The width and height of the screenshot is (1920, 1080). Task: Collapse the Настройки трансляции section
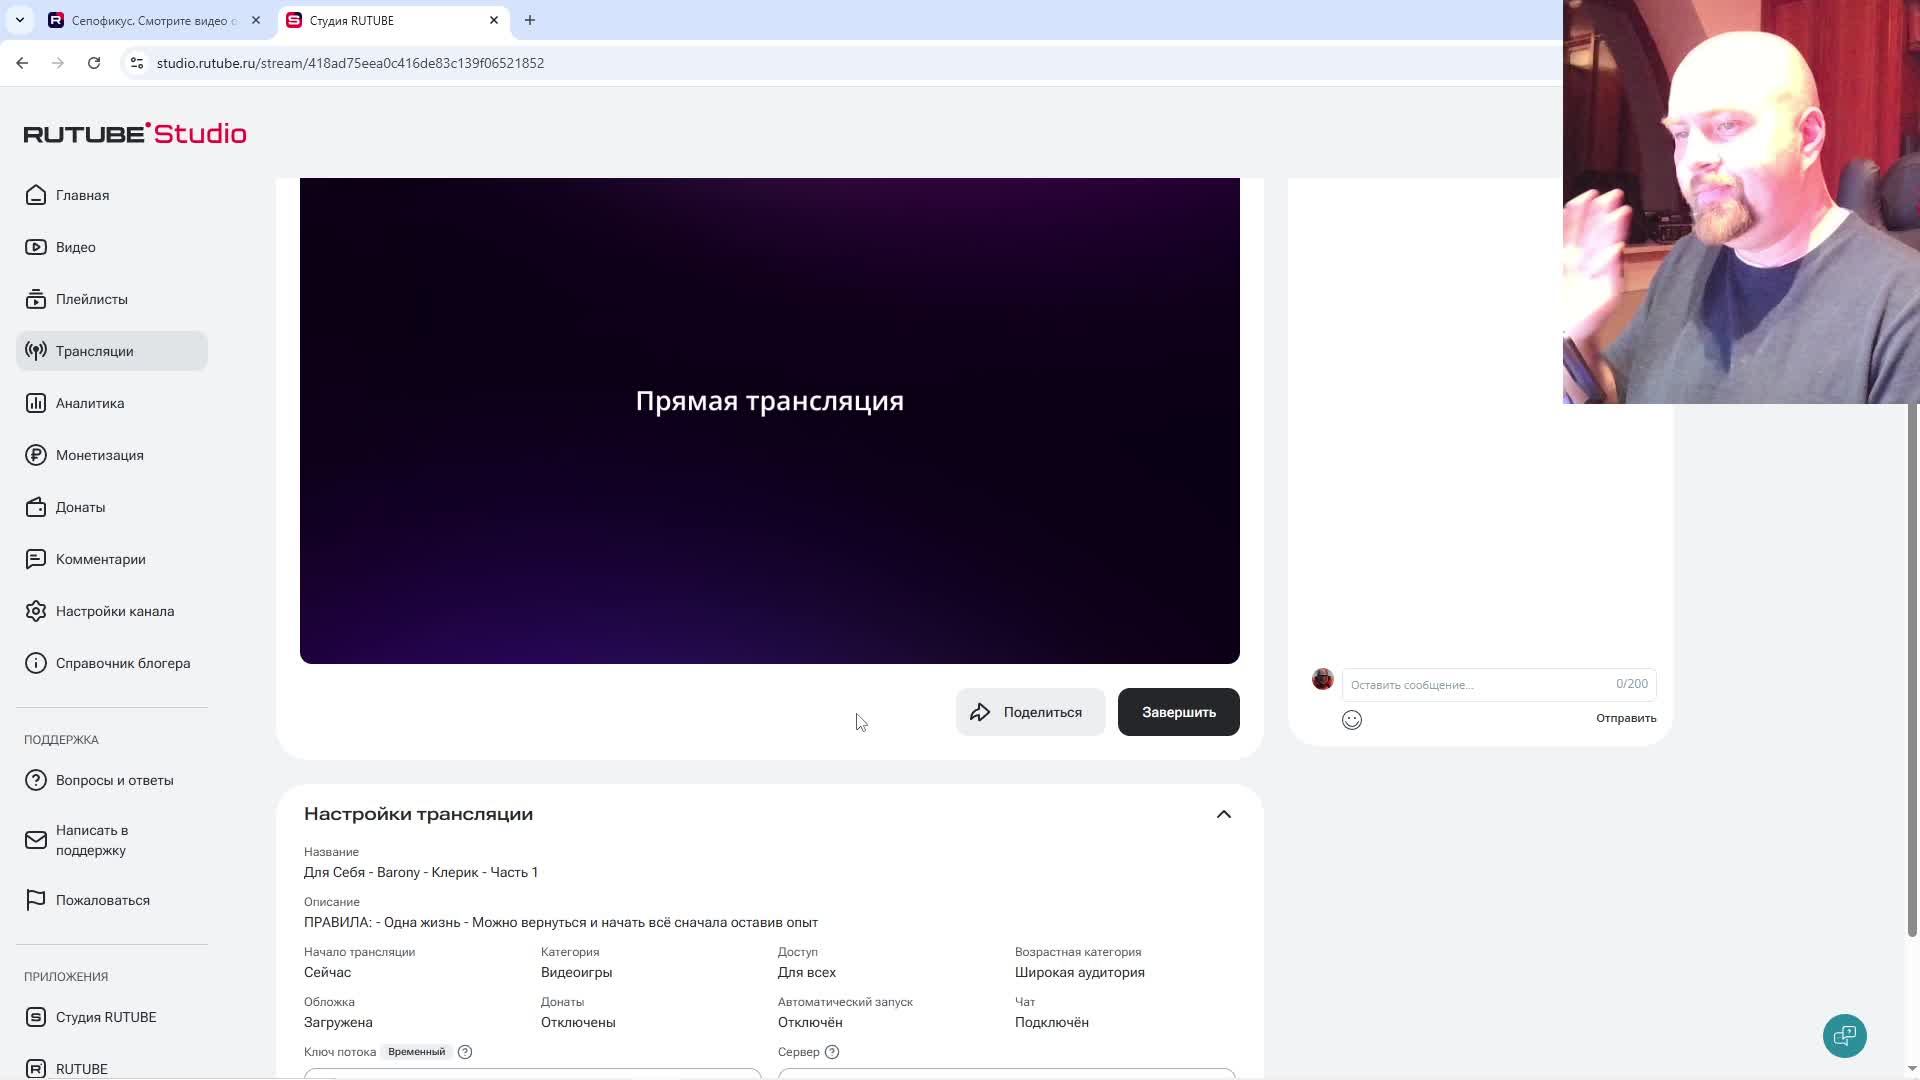(x=1224, y=814)
